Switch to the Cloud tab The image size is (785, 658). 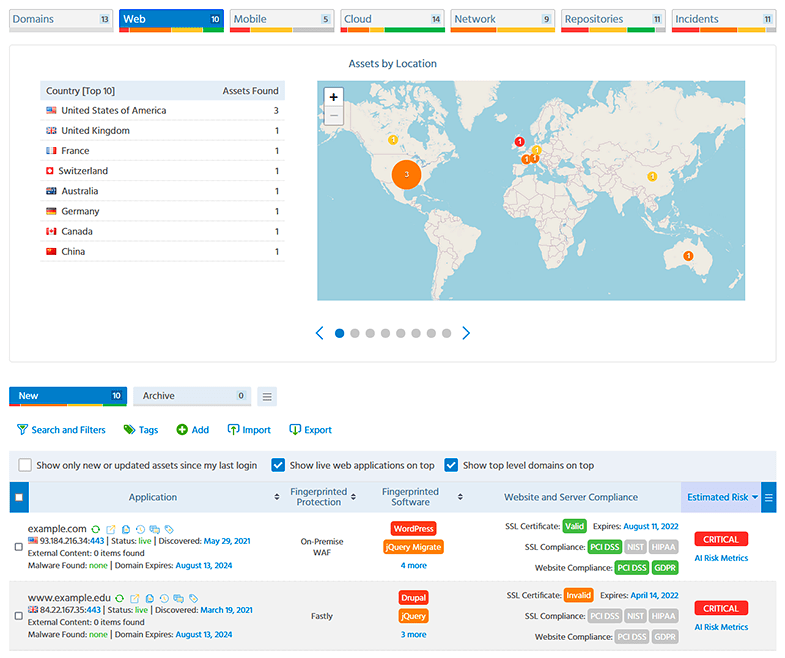point(391,19)
